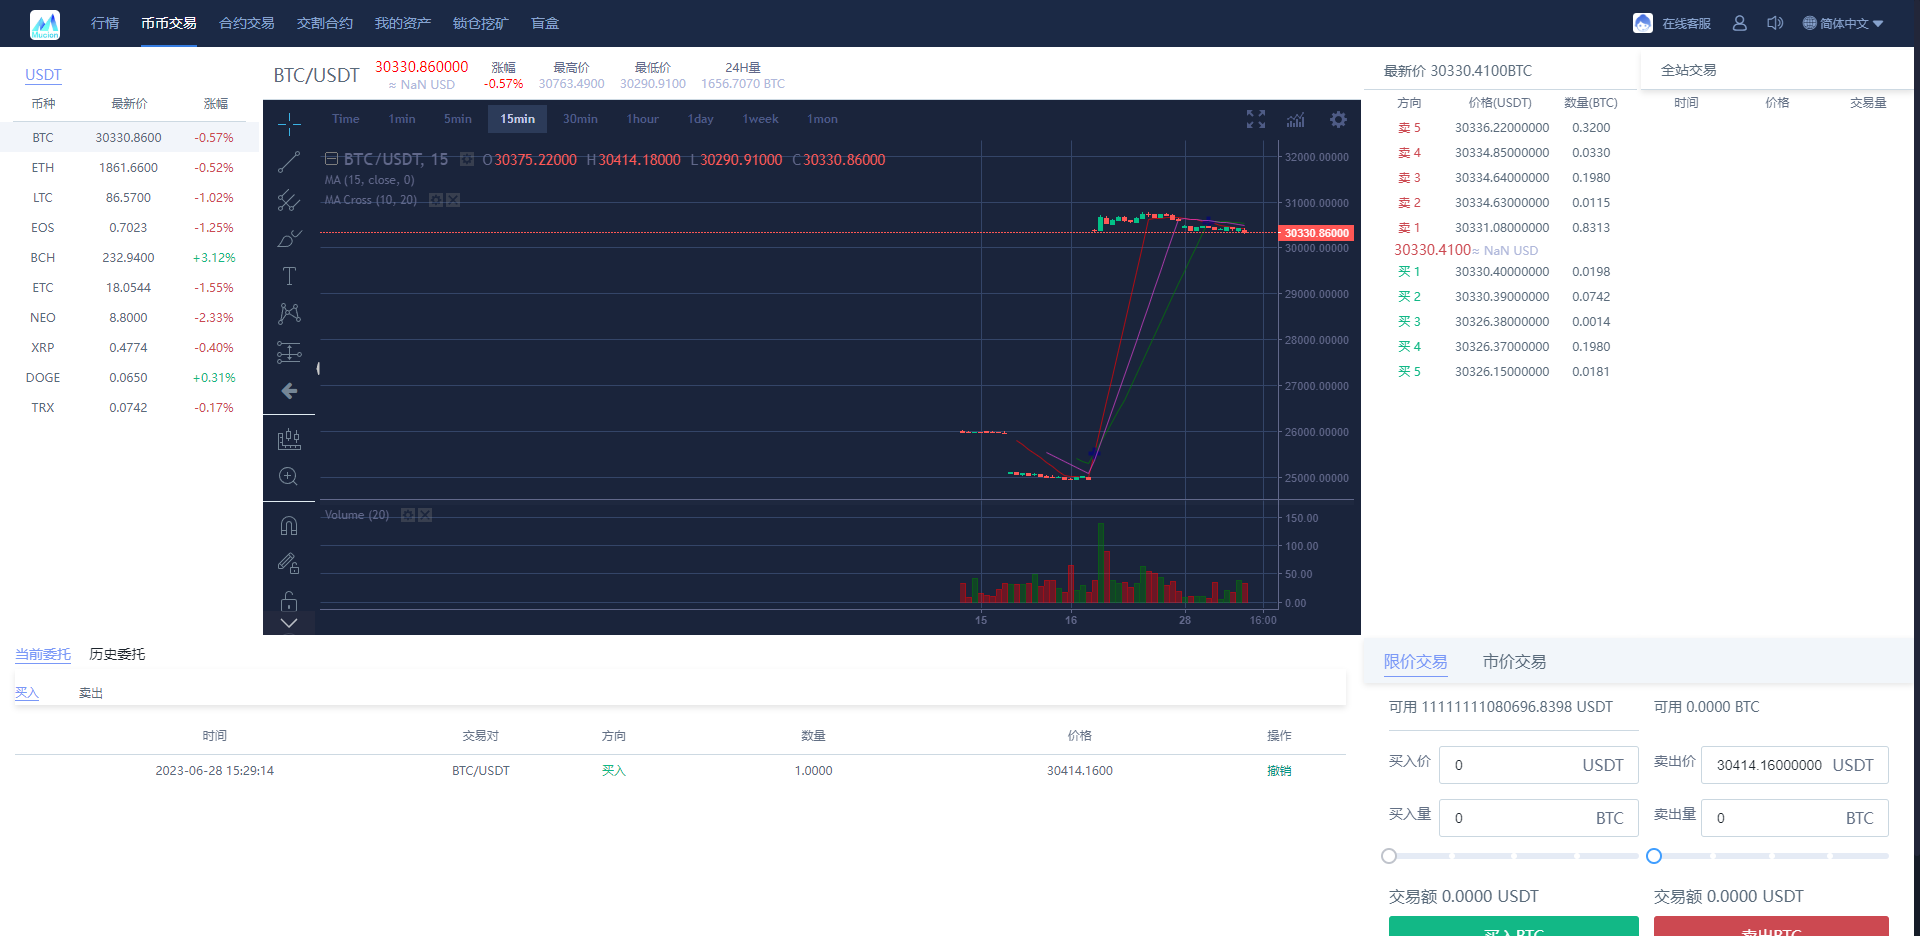This screenshot has height=936, width=1920.
Task: Select the 限价交易 limit order tab
Action: (x=1416, y=662)
